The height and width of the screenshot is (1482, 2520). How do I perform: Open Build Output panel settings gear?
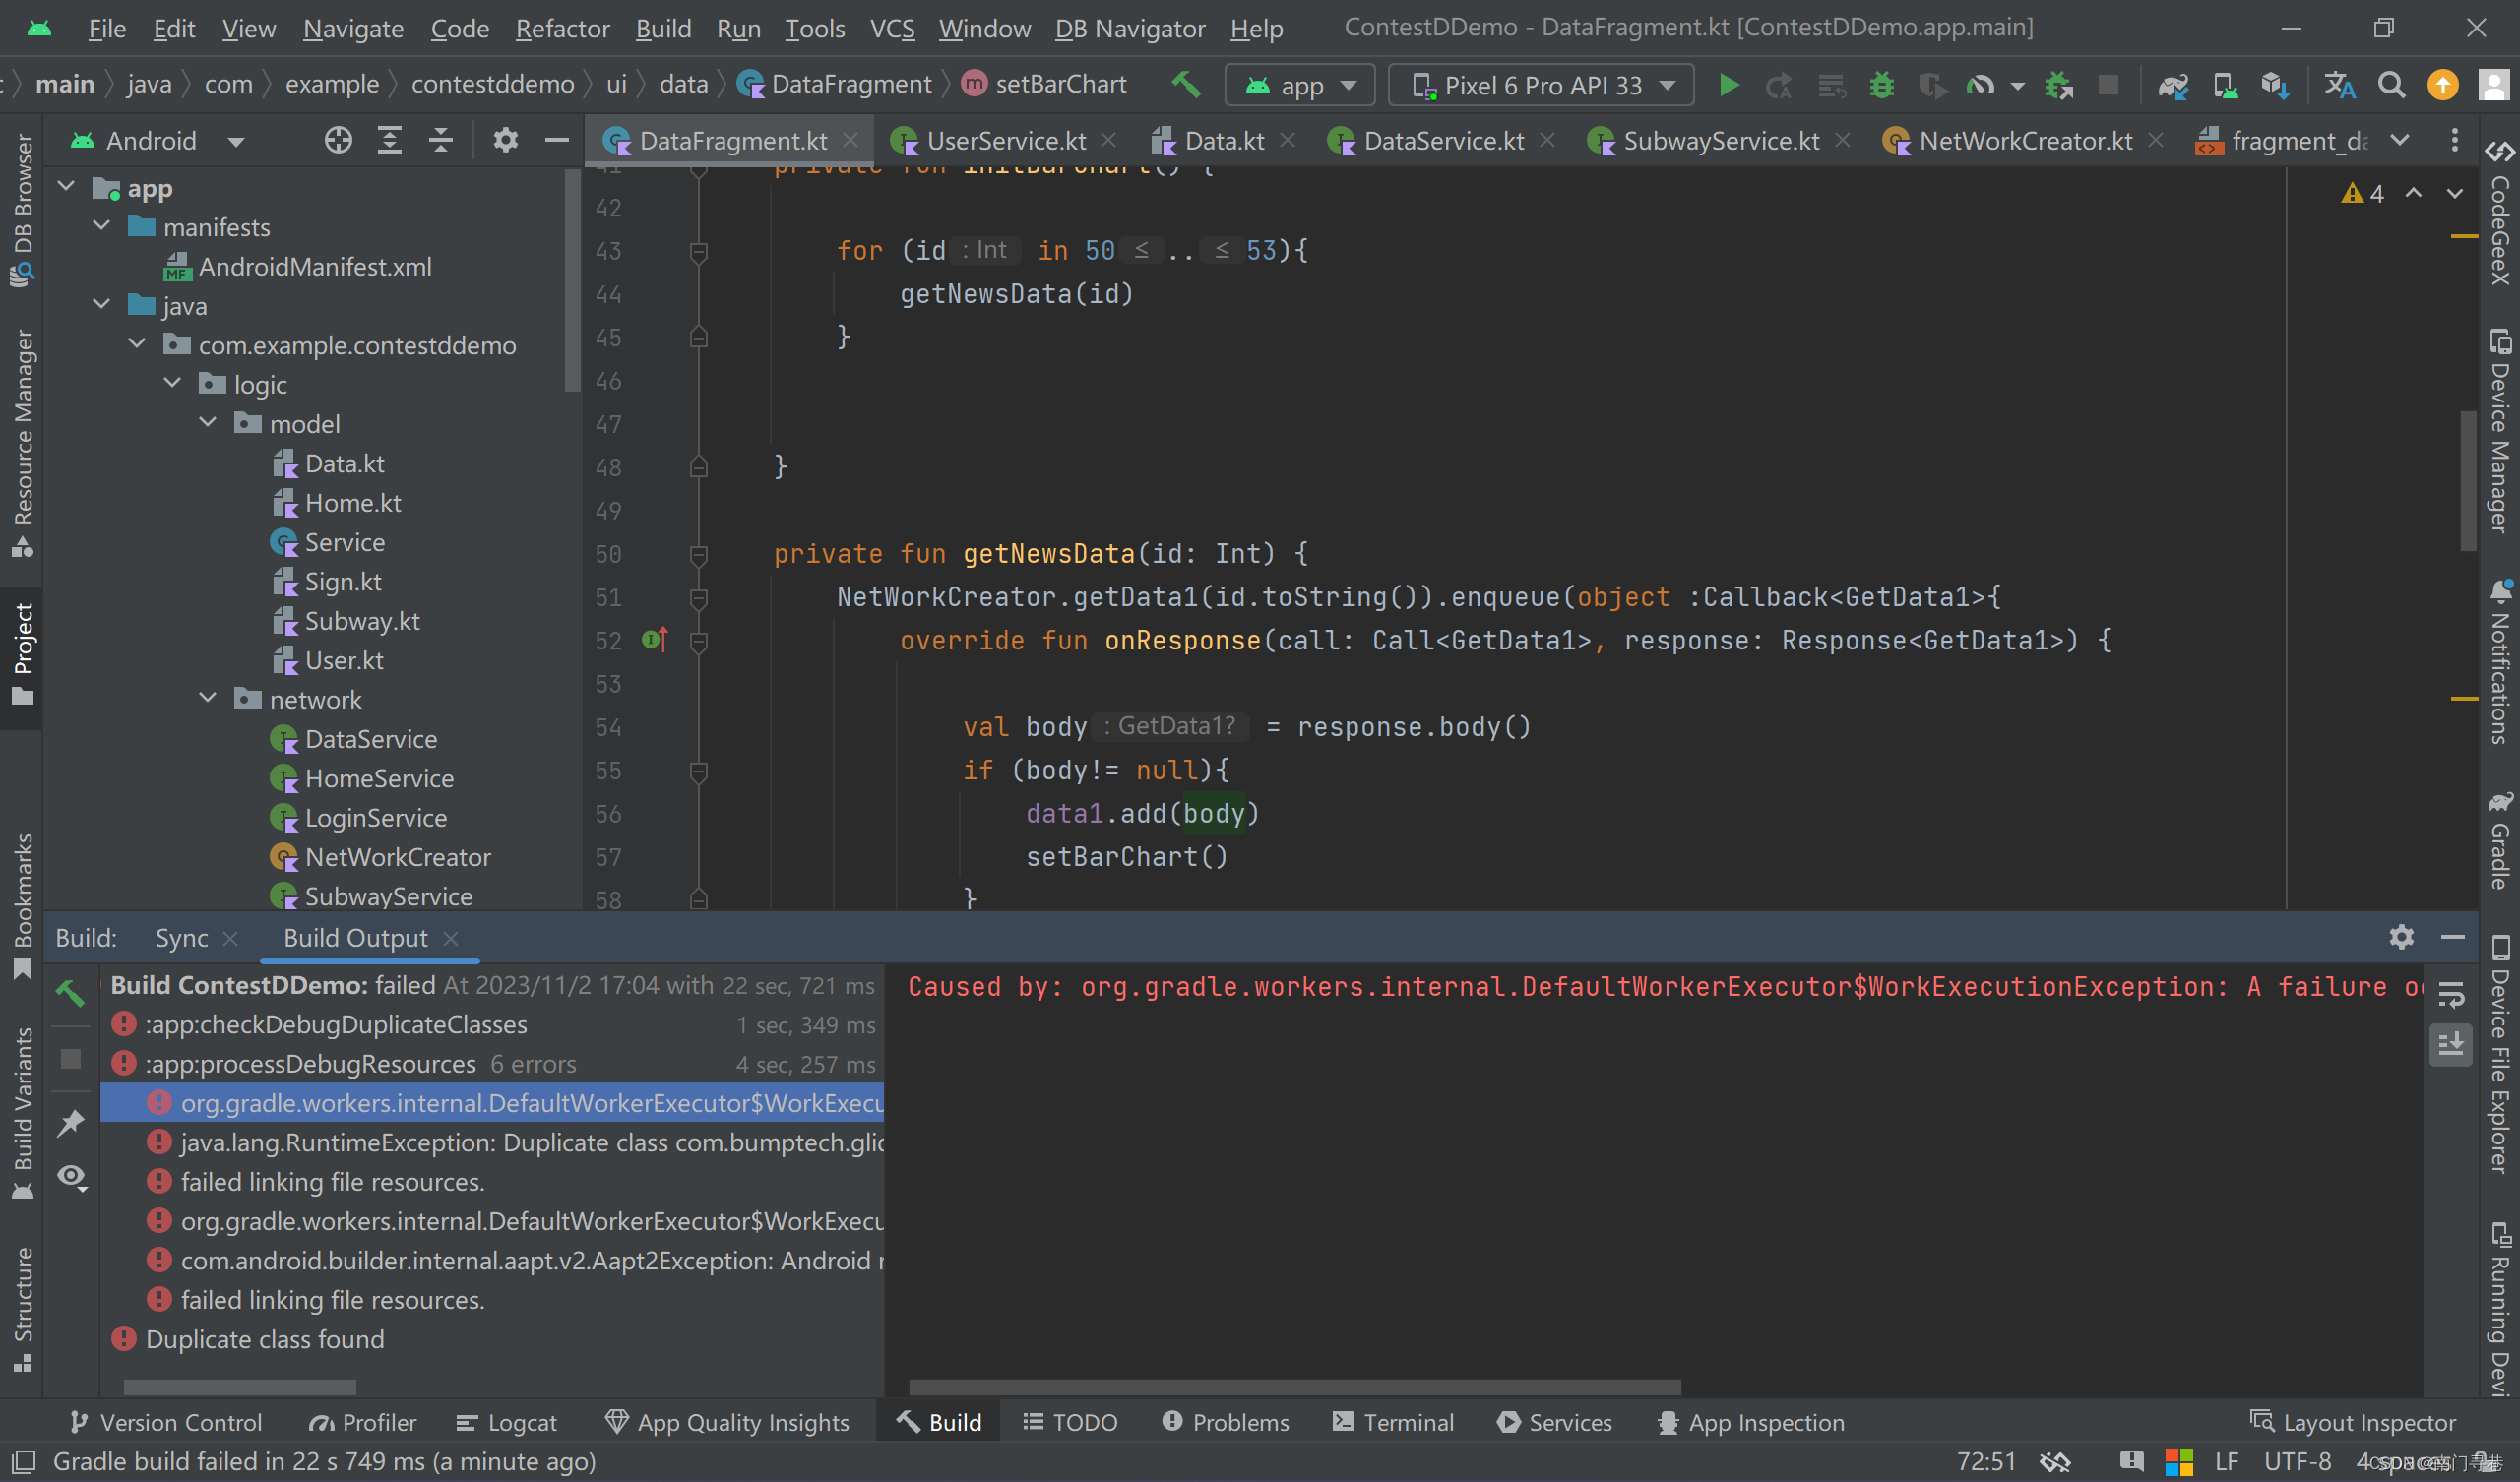(x=2401, y=937)
